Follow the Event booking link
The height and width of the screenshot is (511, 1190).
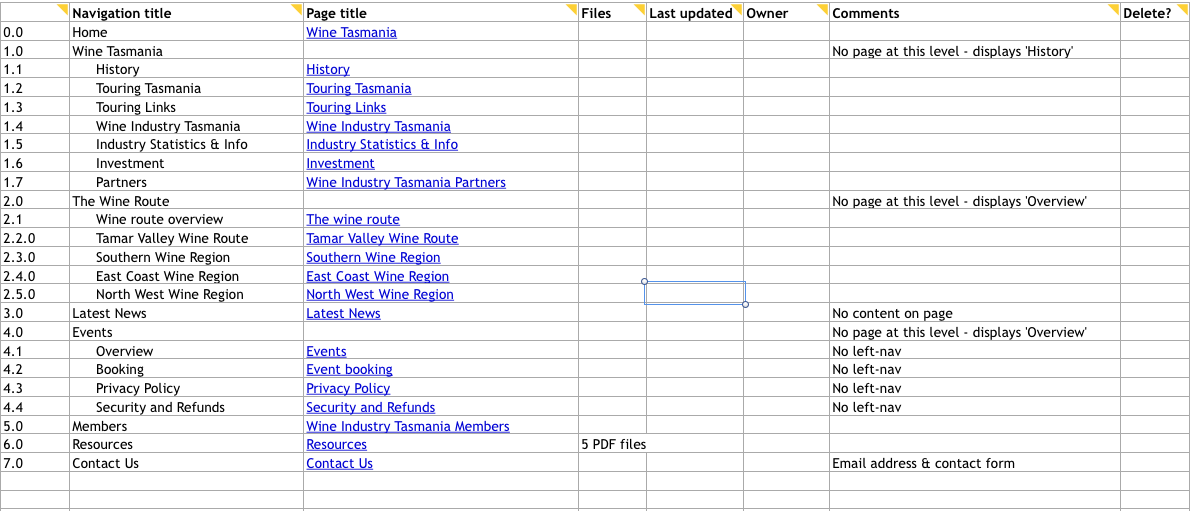click(350, 370)
